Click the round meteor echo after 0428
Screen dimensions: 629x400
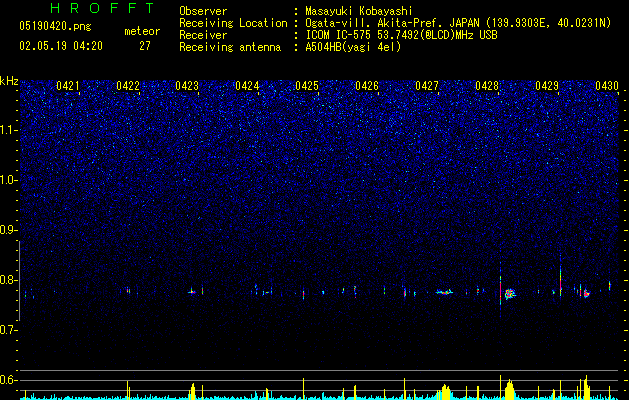click(x=510, y=294)
